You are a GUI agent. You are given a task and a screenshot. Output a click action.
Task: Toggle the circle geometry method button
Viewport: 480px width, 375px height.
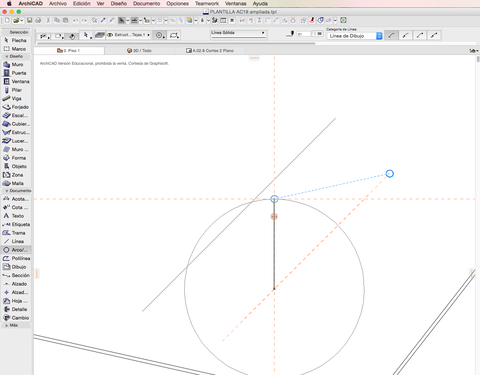[x=160, y=35]
